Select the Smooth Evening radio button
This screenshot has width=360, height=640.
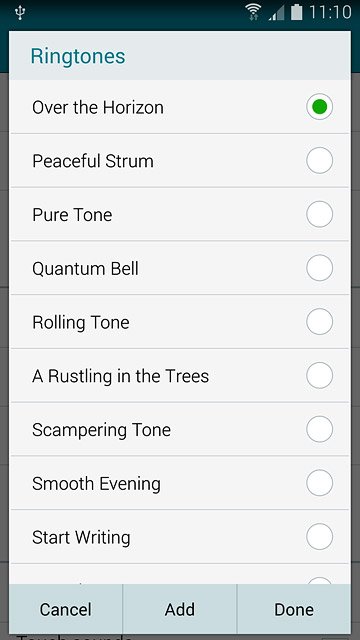point(319,483)
